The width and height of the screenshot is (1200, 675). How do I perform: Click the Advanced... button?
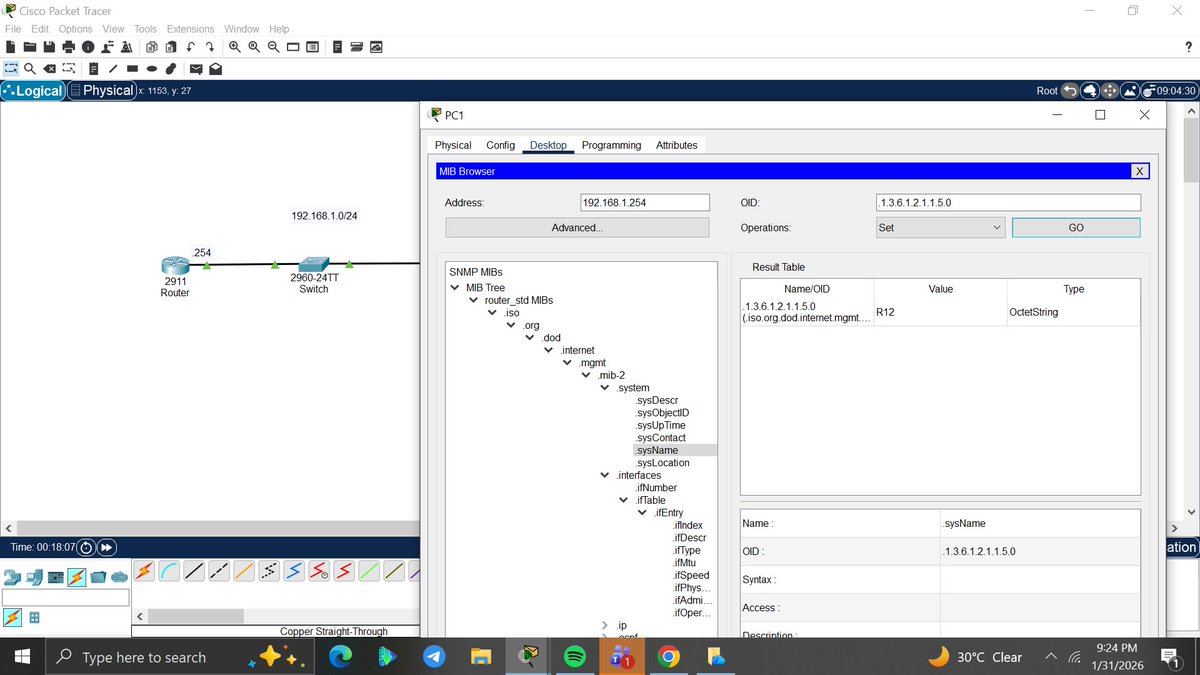577,228
